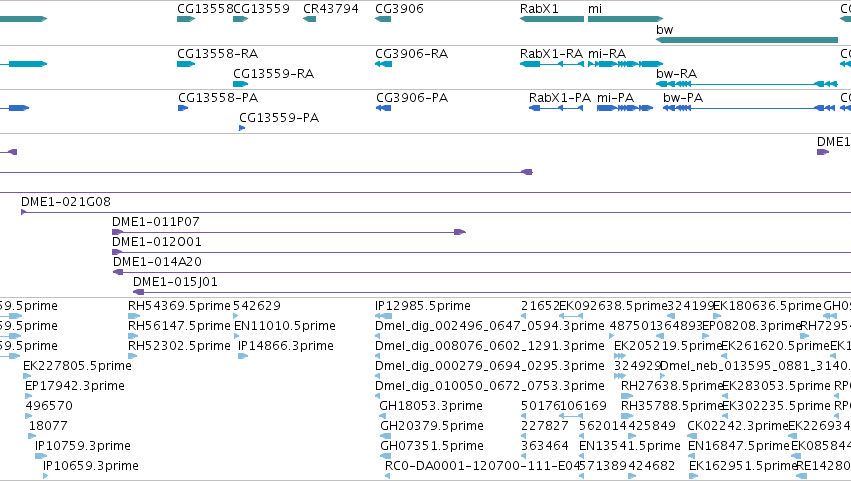This screenshot has width=851, height=481.
Task: Select the EP17942.3prime EST label
Action: [x=75, y=387]
